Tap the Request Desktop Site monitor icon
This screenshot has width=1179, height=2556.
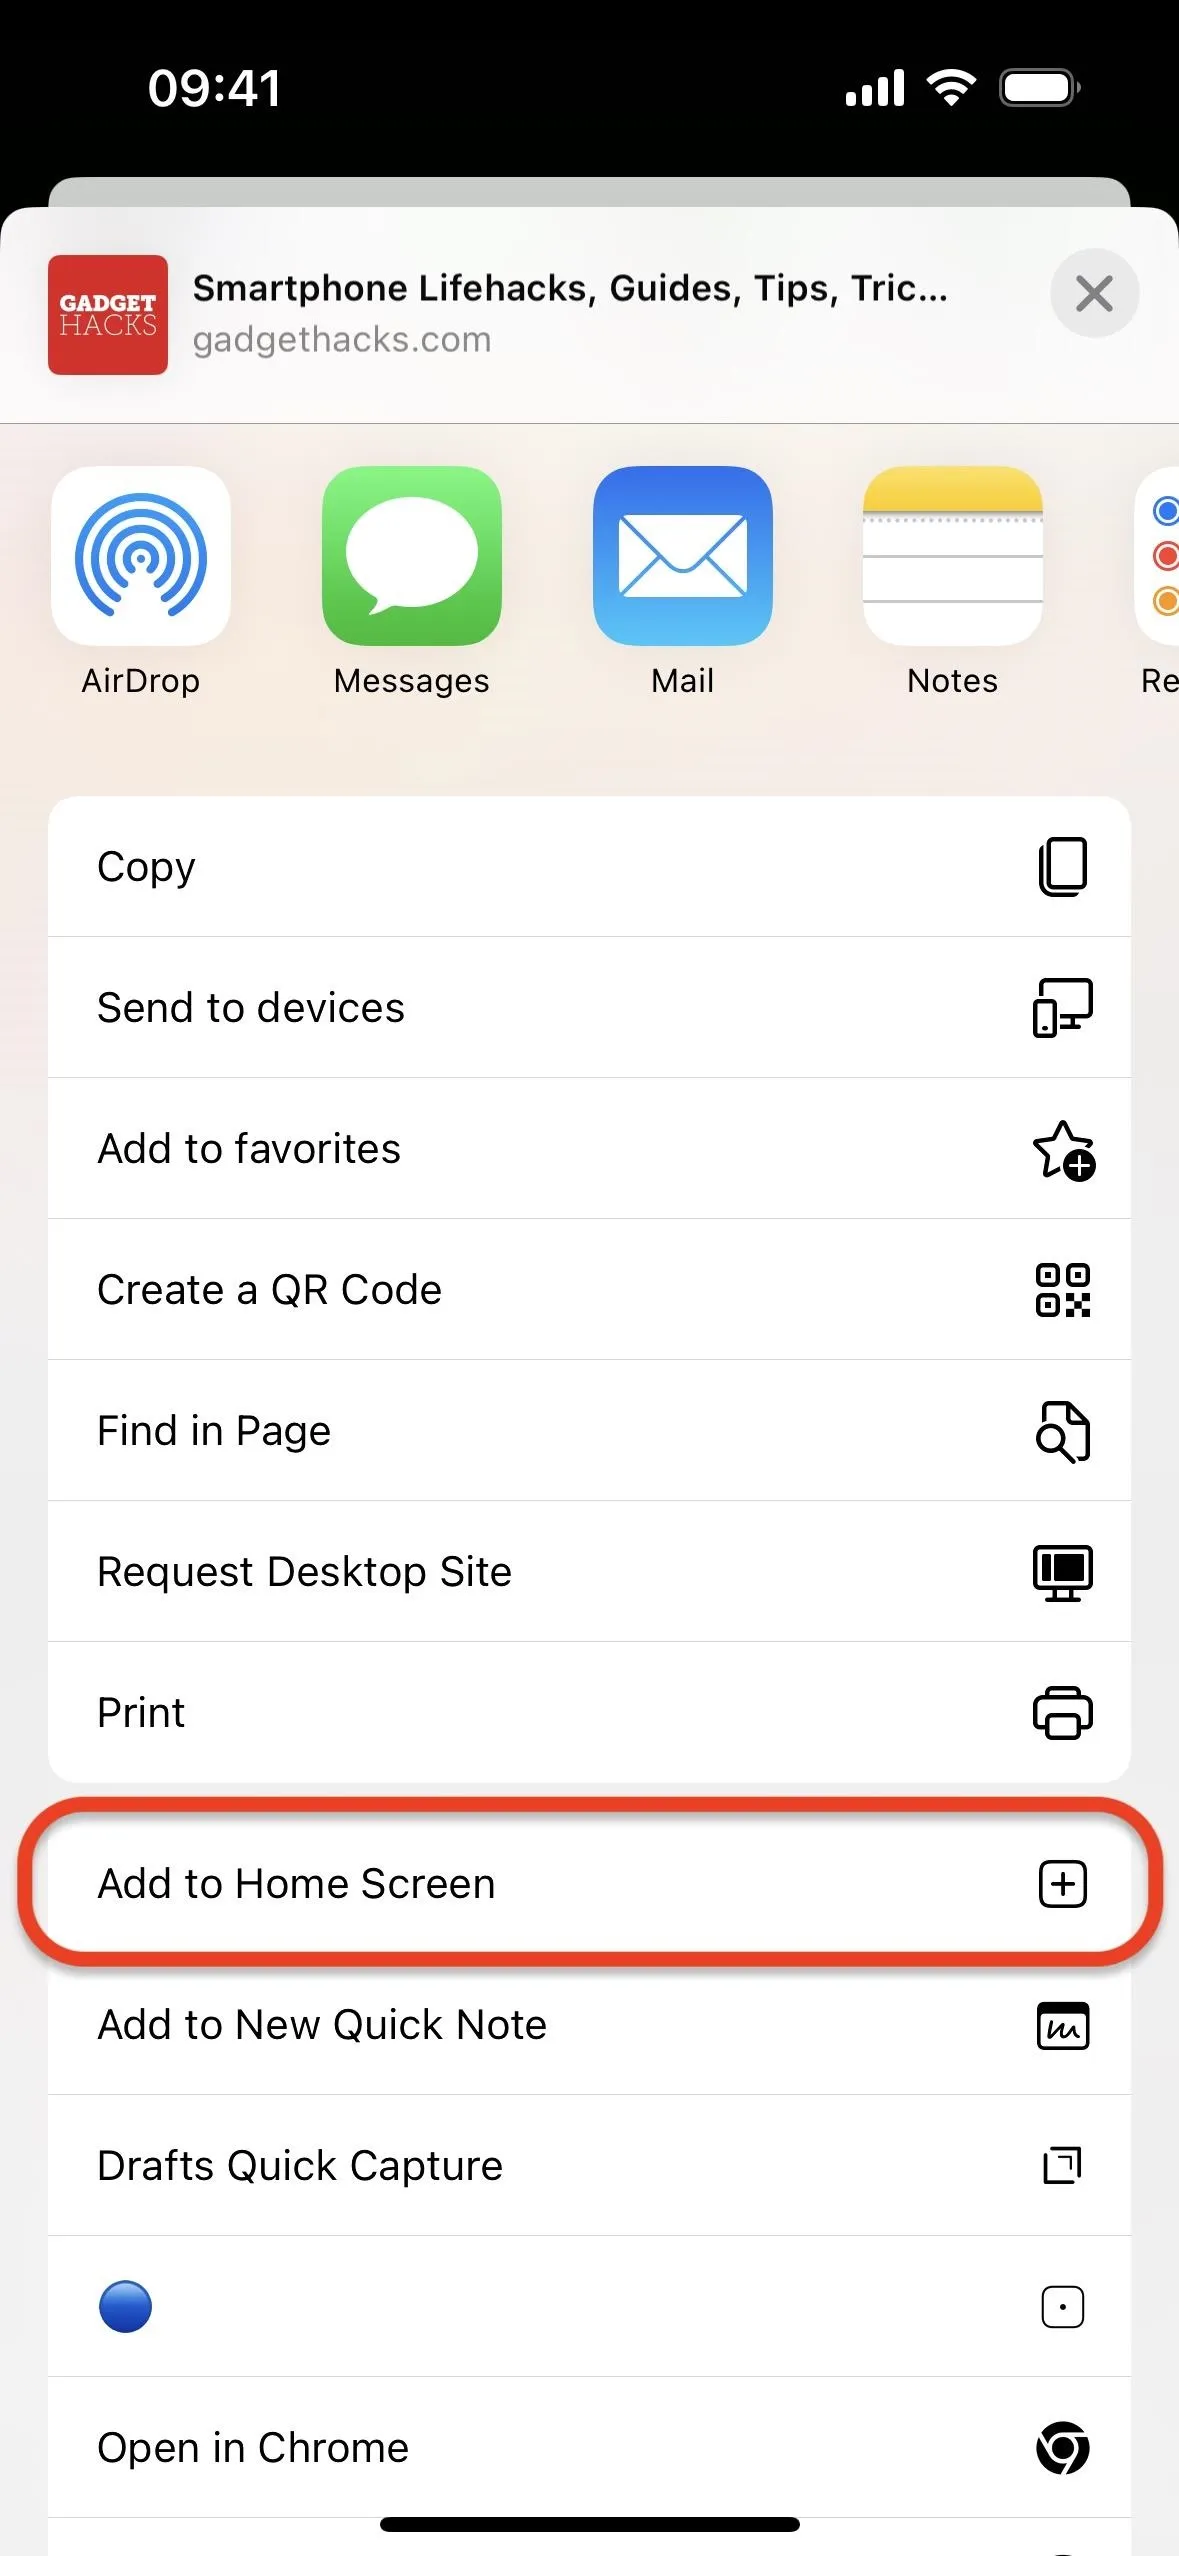[x=1063, y=1573]
